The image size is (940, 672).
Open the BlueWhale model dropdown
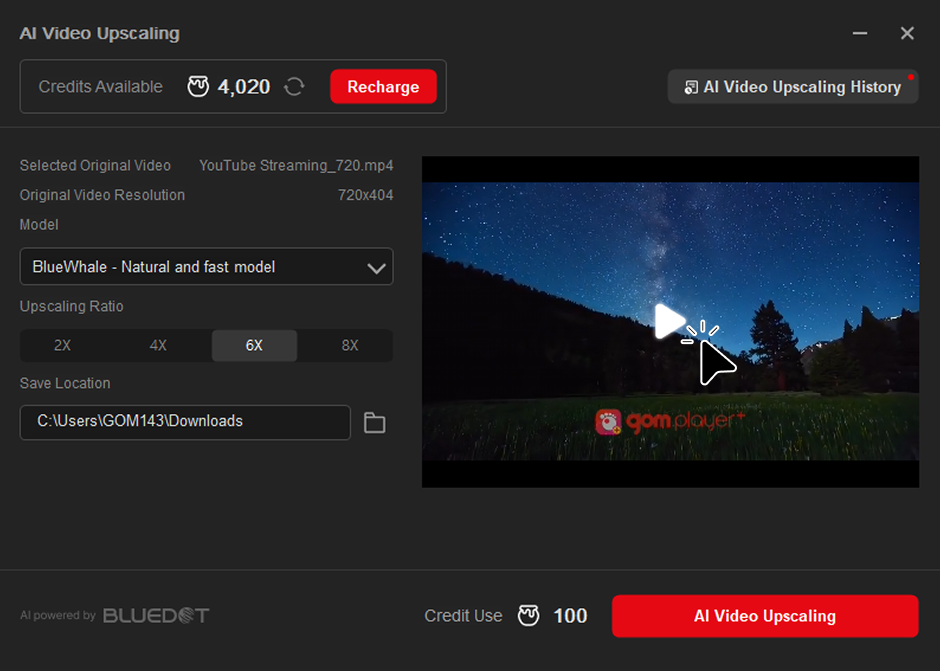tap(206, 267)
